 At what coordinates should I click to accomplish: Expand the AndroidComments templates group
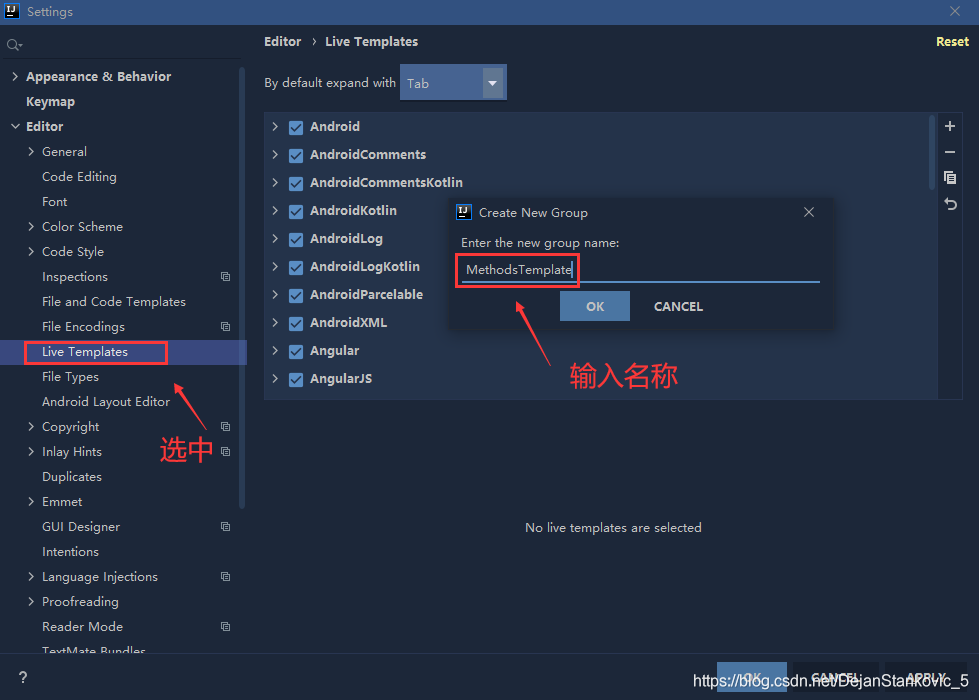click(275, 154)
